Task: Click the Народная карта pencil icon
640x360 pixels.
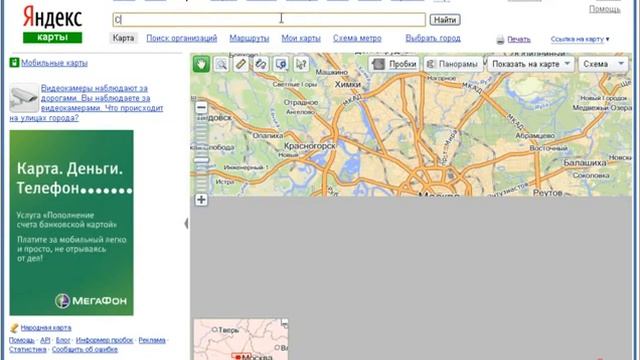Action: (x=14, y=328)
